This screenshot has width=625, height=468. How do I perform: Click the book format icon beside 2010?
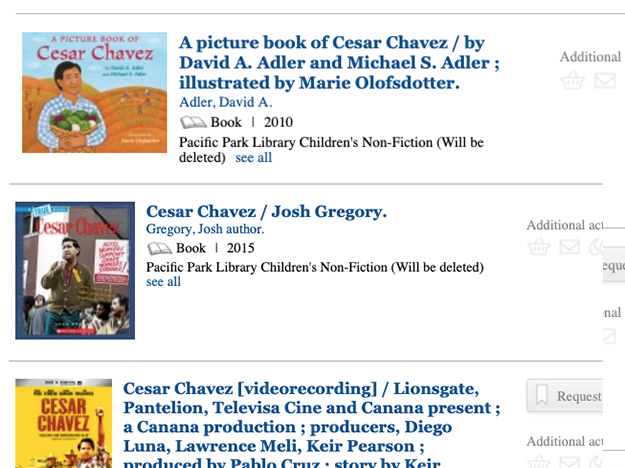tap(192, 123)
